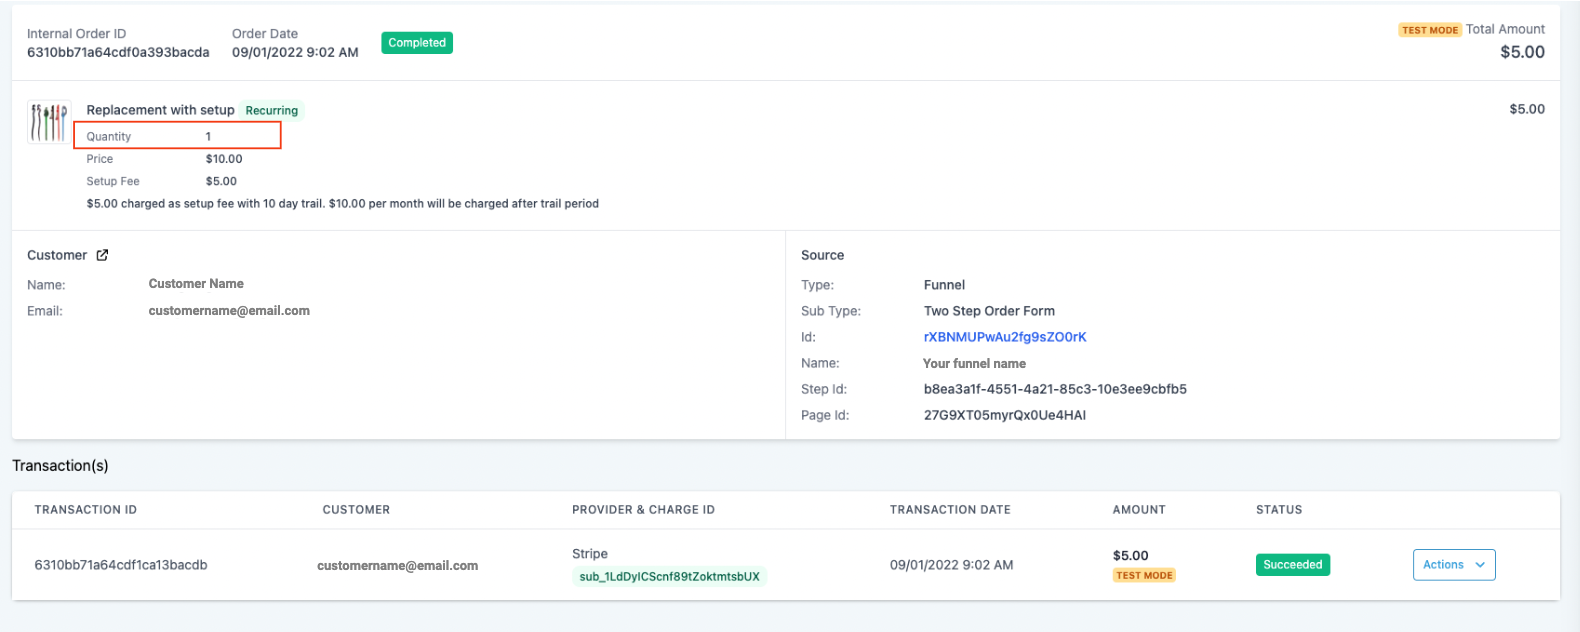Click the PROVIDER & CHARGE ID header
The height and width of the screenshot is (632, 1580).
(643, 510)
